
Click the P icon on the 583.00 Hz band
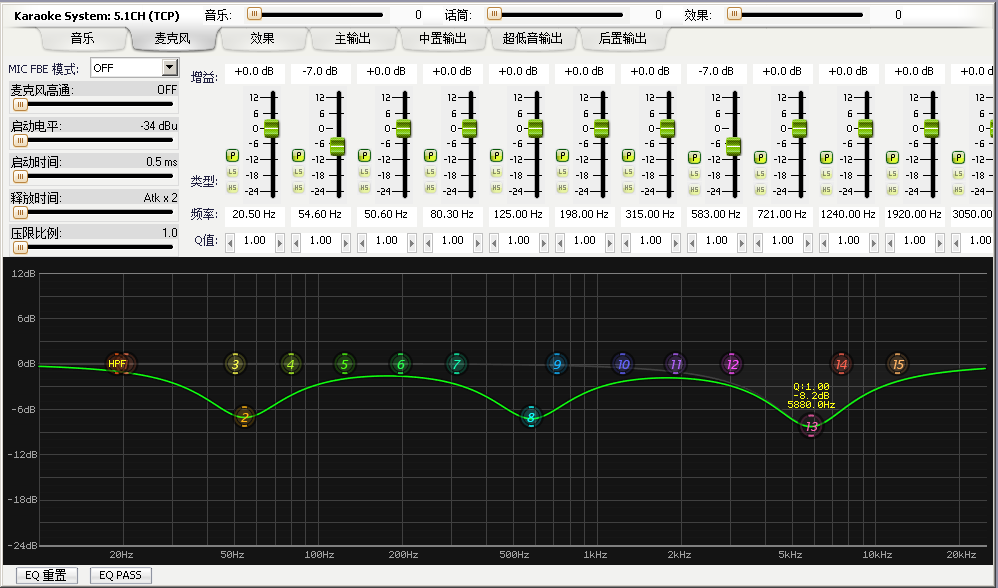(x=695, y=155)
